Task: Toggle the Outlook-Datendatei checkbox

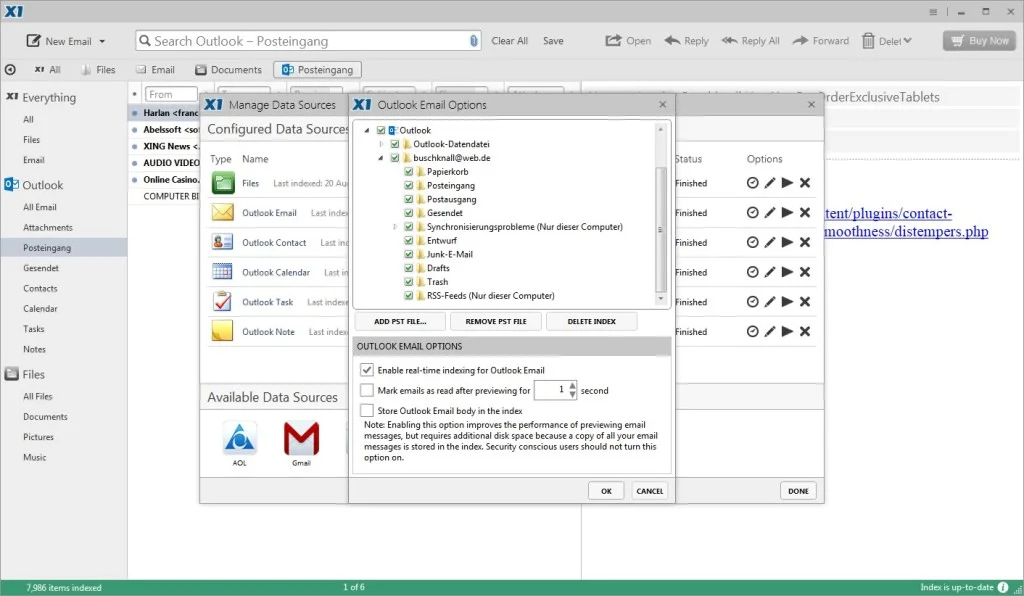Action: point(394,144)
